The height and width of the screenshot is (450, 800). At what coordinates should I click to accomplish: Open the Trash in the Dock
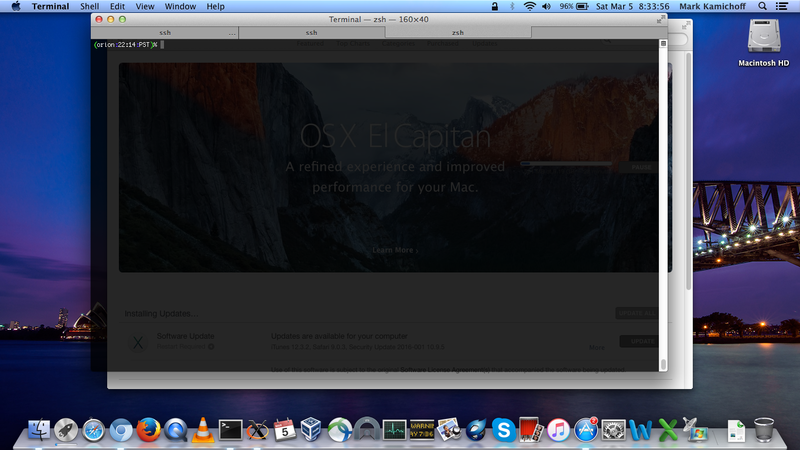764,430
